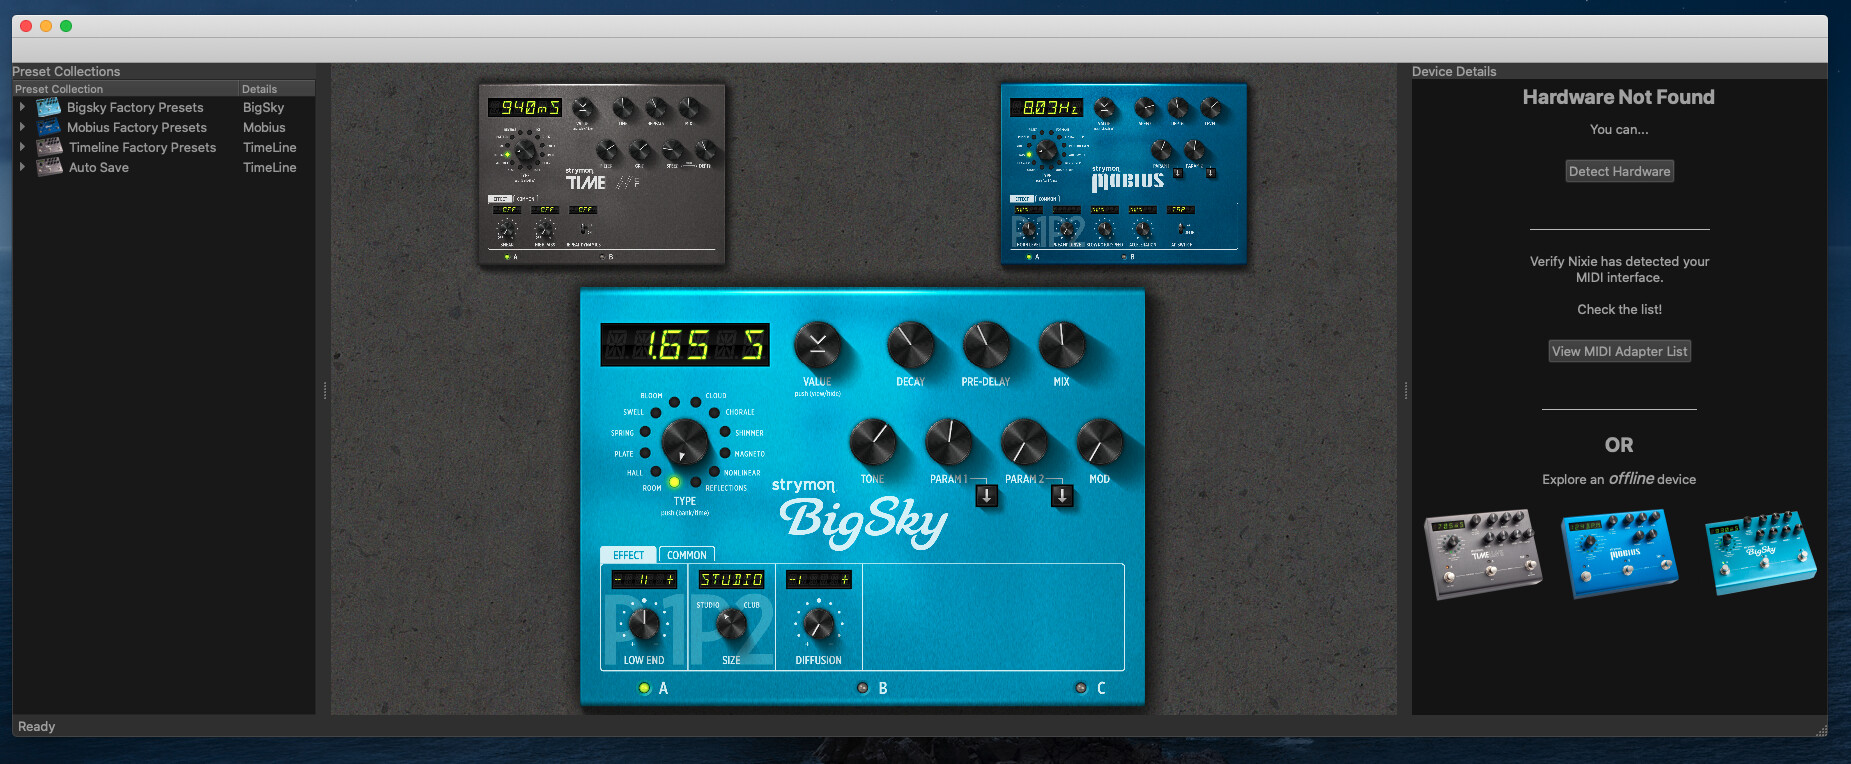This screenshot has width=1851, height=764.
Task: Select the PLATE reverb type LED
Action: pyautogui.click(x=645, y=453)
